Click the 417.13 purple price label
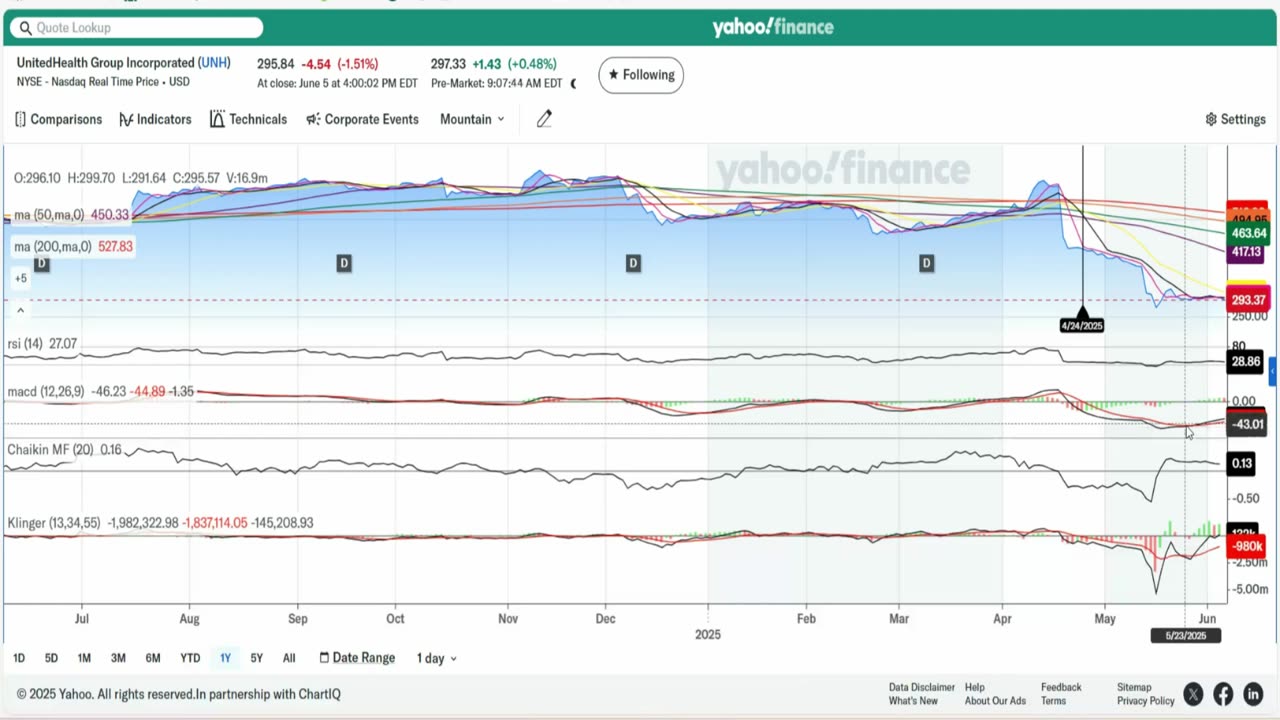1280x720 pixels. click(x=1248, y=253)
